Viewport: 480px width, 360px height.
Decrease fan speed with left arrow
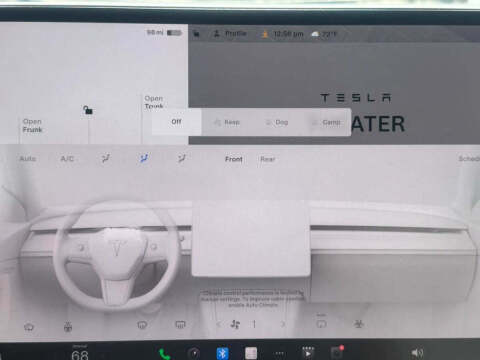pyautogui.click(x=218, y=324)
